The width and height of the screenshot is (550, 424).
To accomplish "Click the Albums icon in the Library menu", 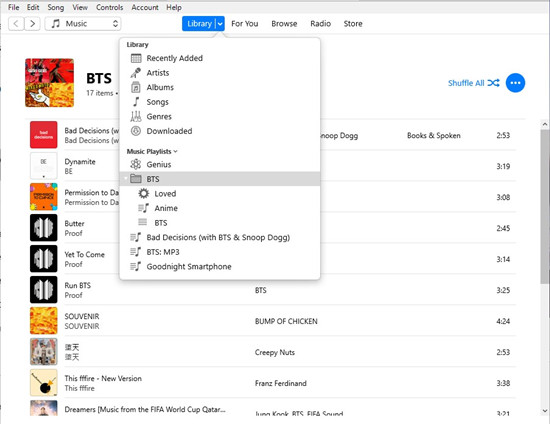I will coord(136,87).
